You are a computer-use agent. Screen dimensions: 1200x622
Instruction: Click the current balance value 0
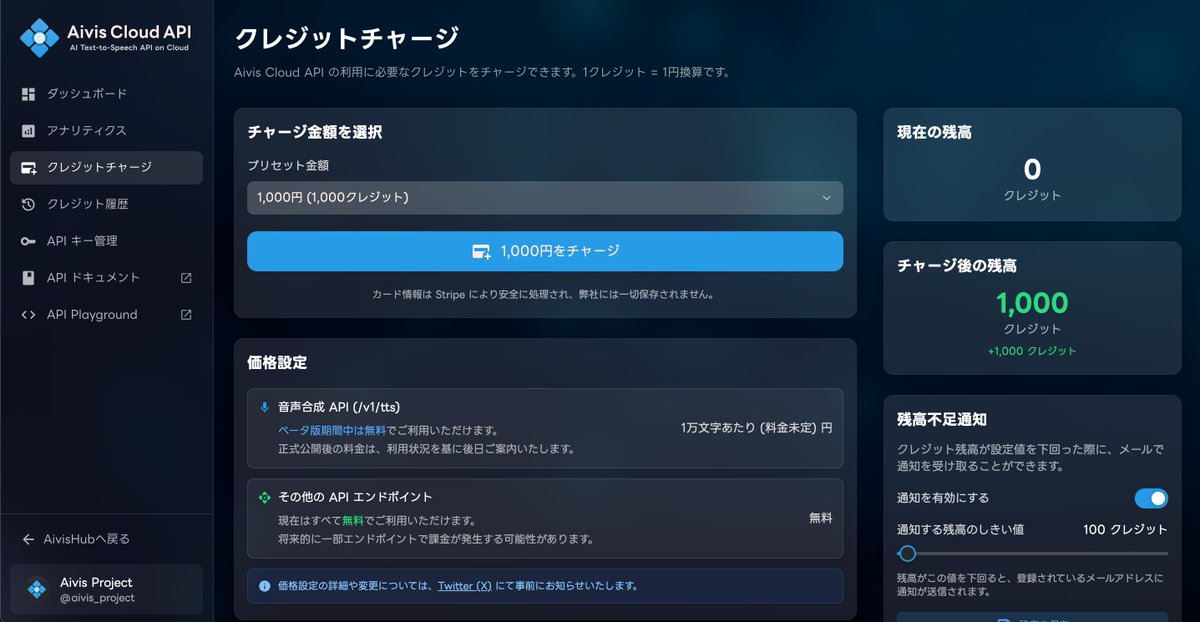[x=1033, y=169]
